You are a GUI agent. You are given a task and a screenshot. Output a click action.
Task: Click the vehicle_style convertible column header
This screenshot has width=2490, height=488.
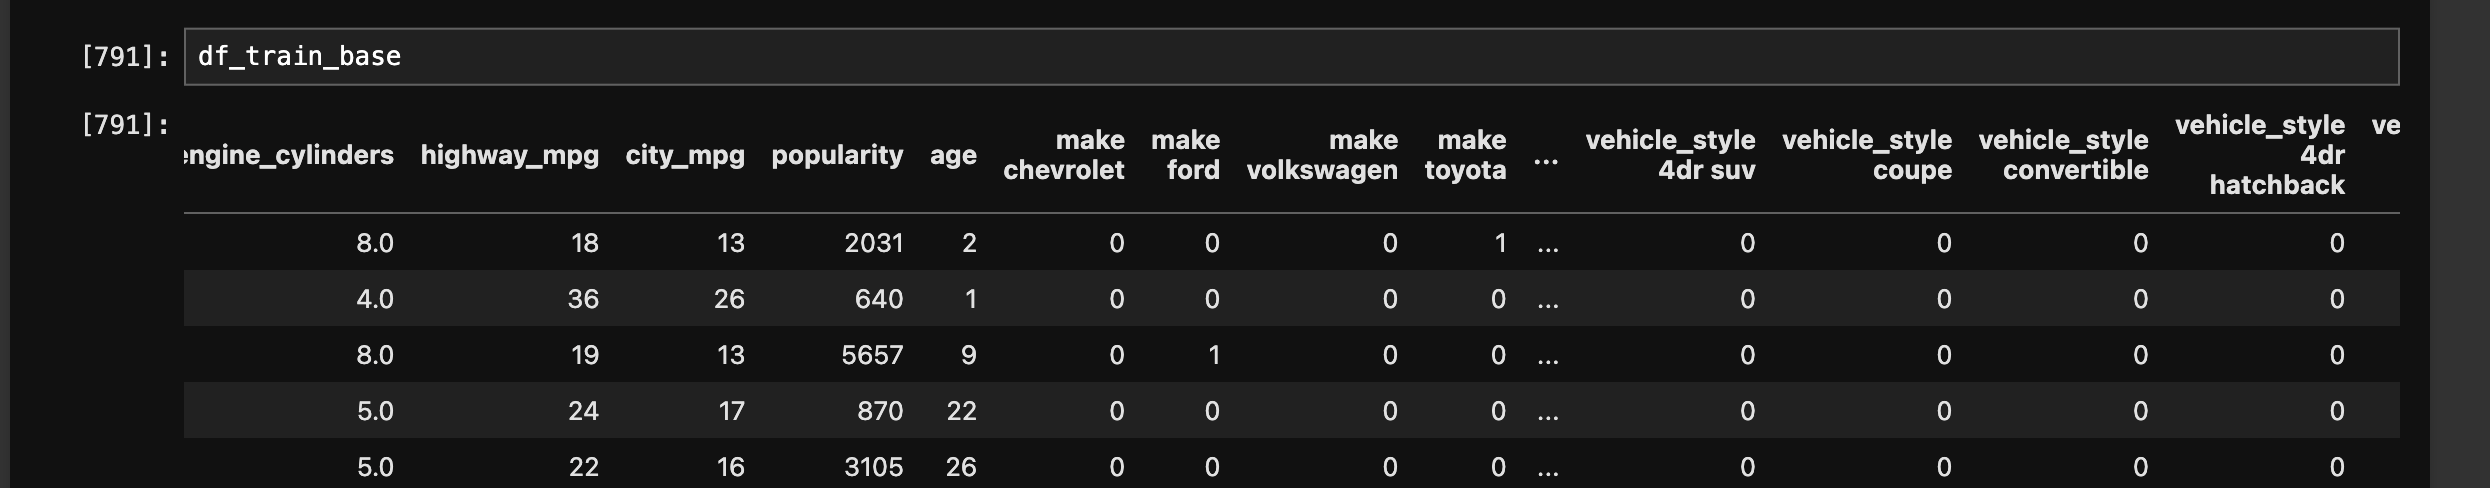coord(2064,155)
